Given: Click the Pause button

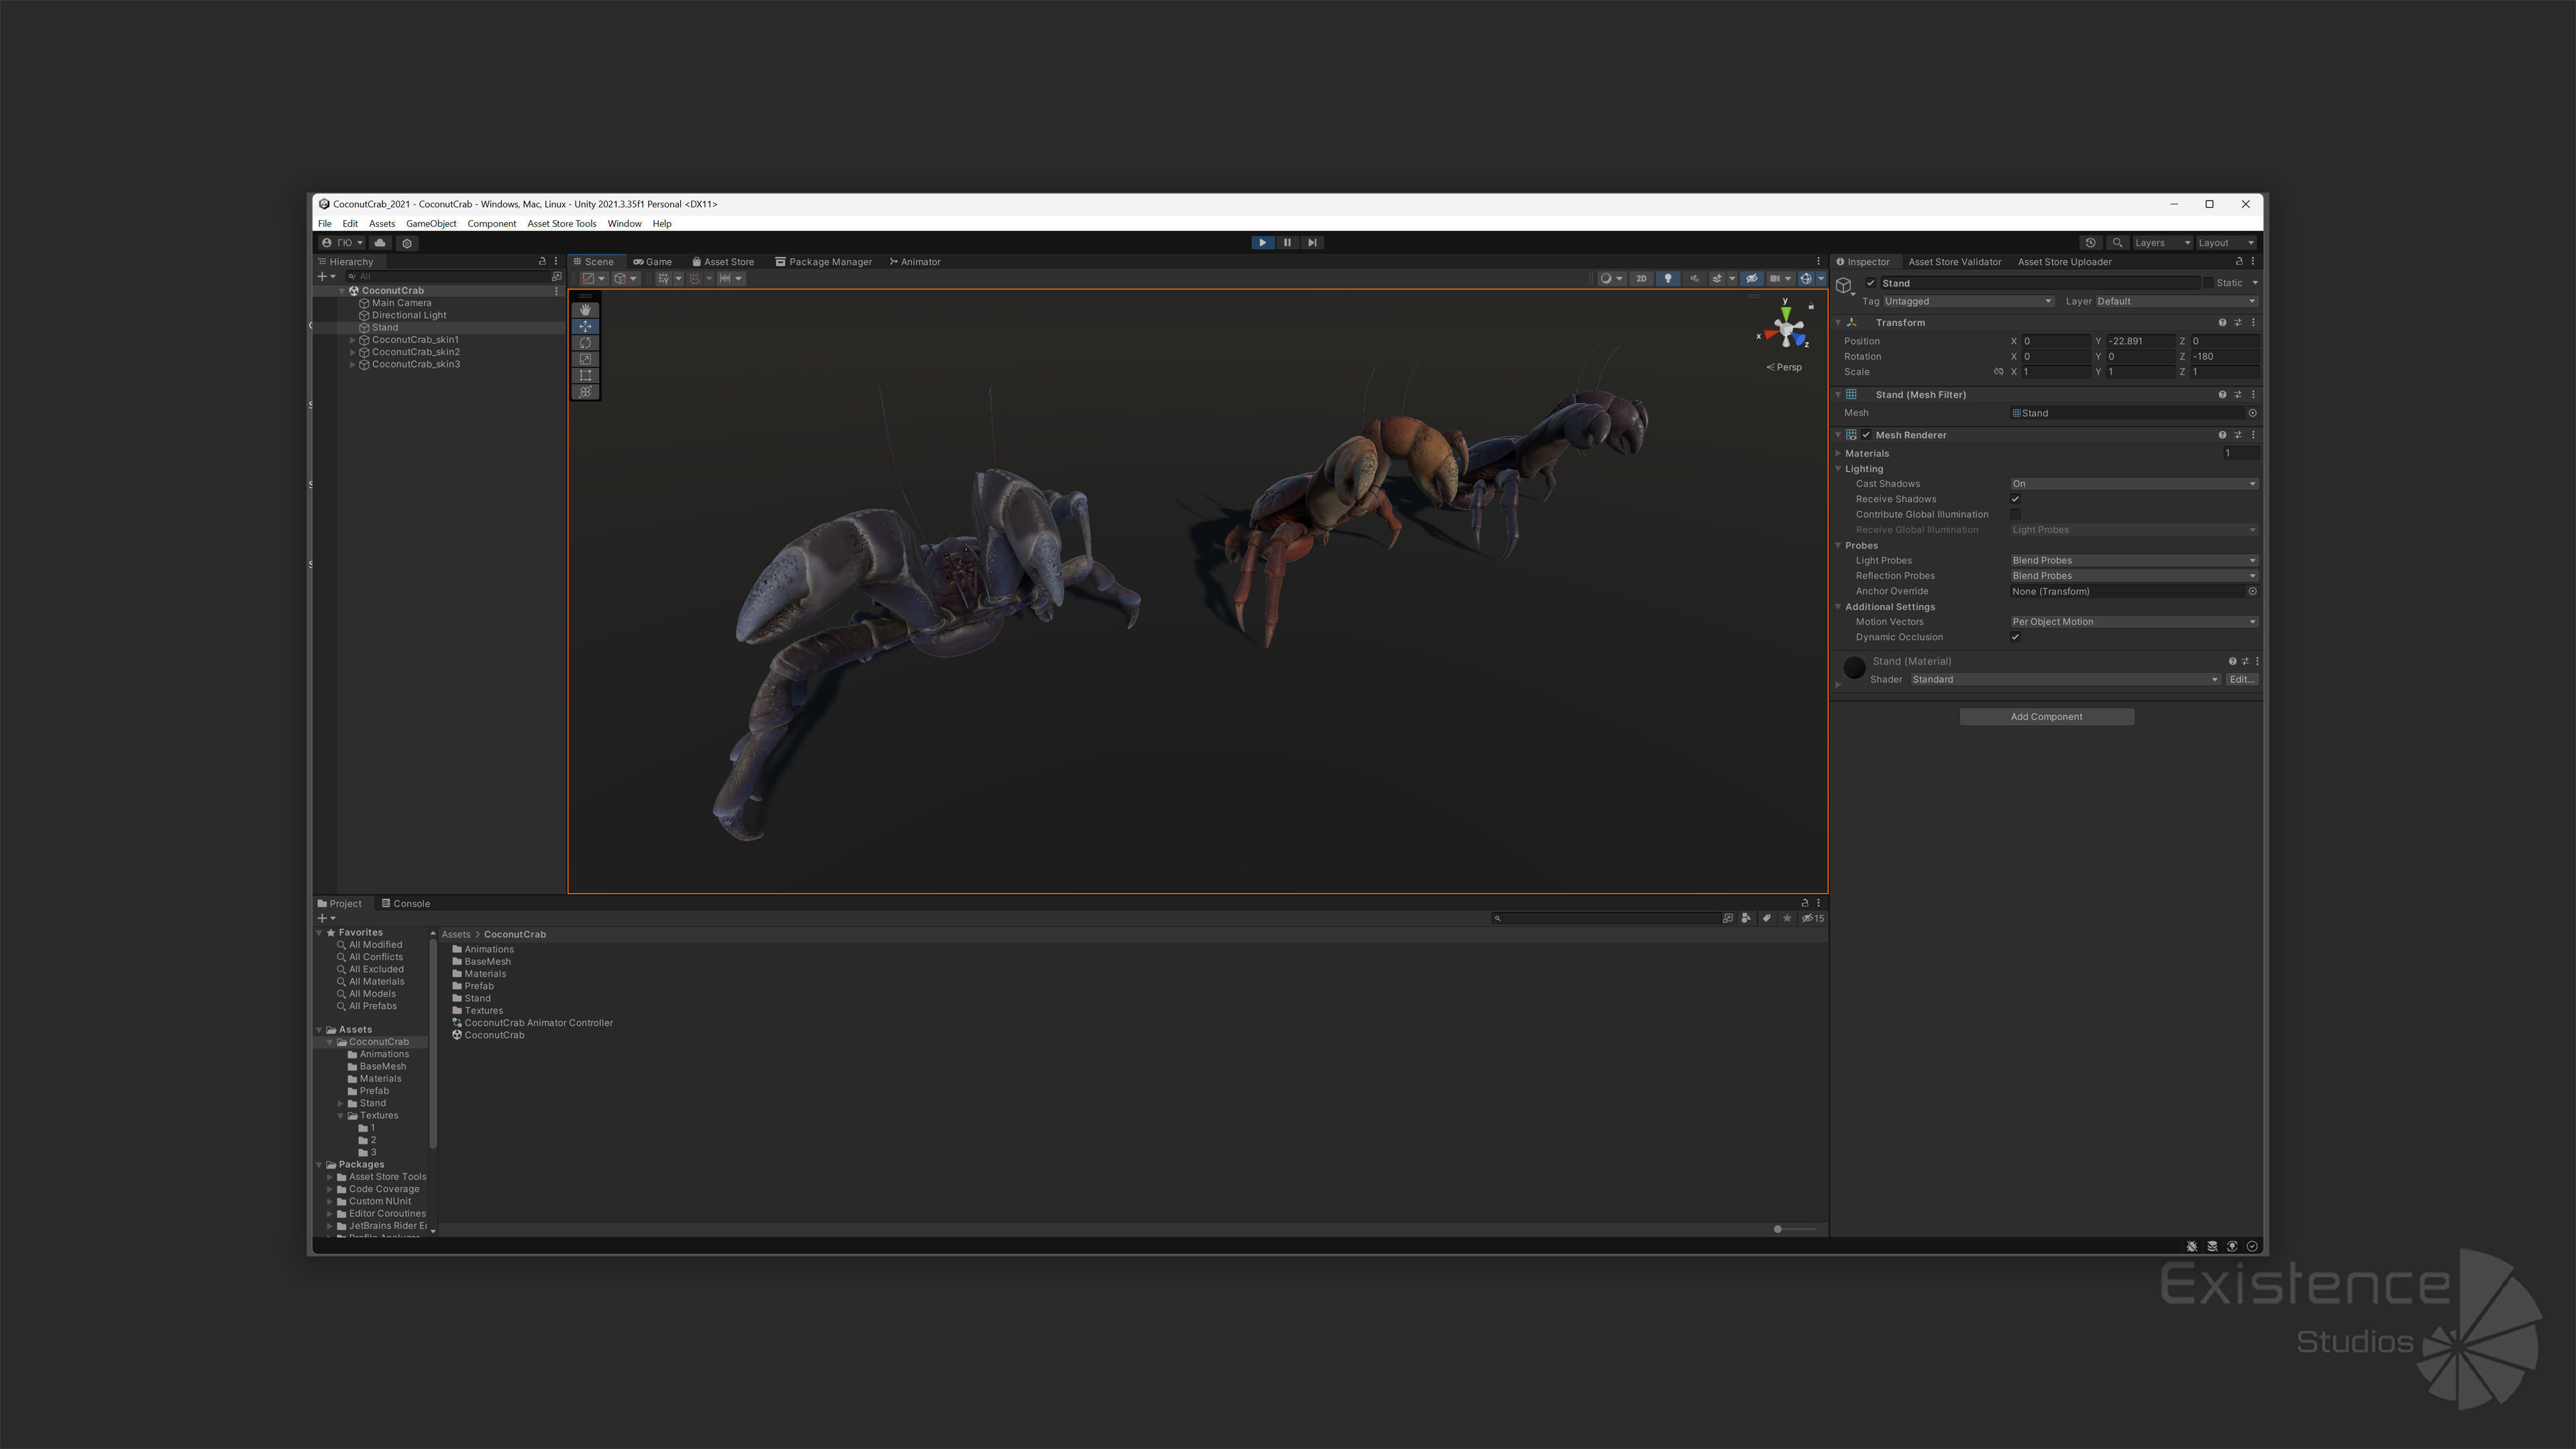Looking at the screenshot, I should click(x=1287, y=243).
